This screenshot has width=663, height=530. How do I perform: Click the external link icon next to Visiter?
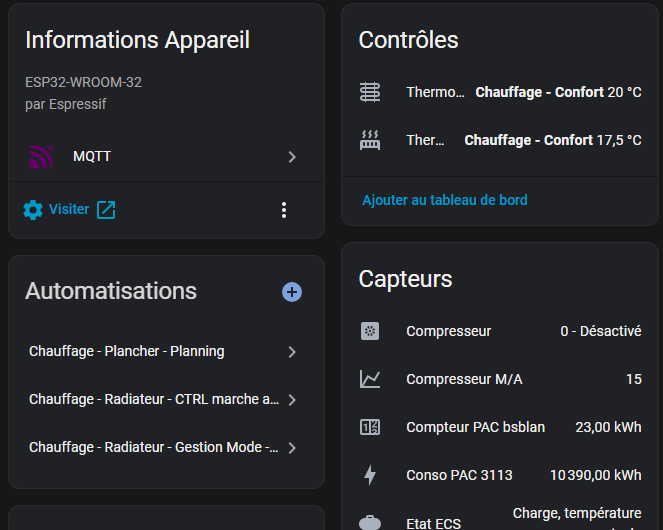pyautogui.click(x=106, y=210)
